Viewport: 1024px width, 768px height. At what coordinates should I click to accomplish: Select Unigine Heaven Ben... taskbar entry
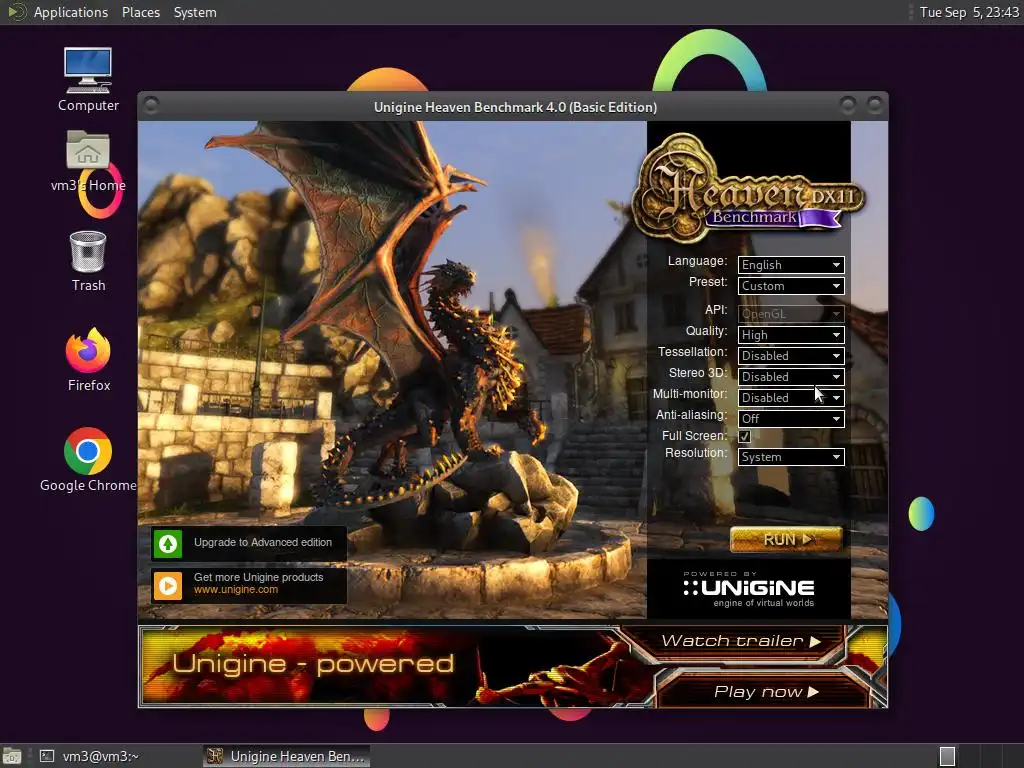pos(286,756)
